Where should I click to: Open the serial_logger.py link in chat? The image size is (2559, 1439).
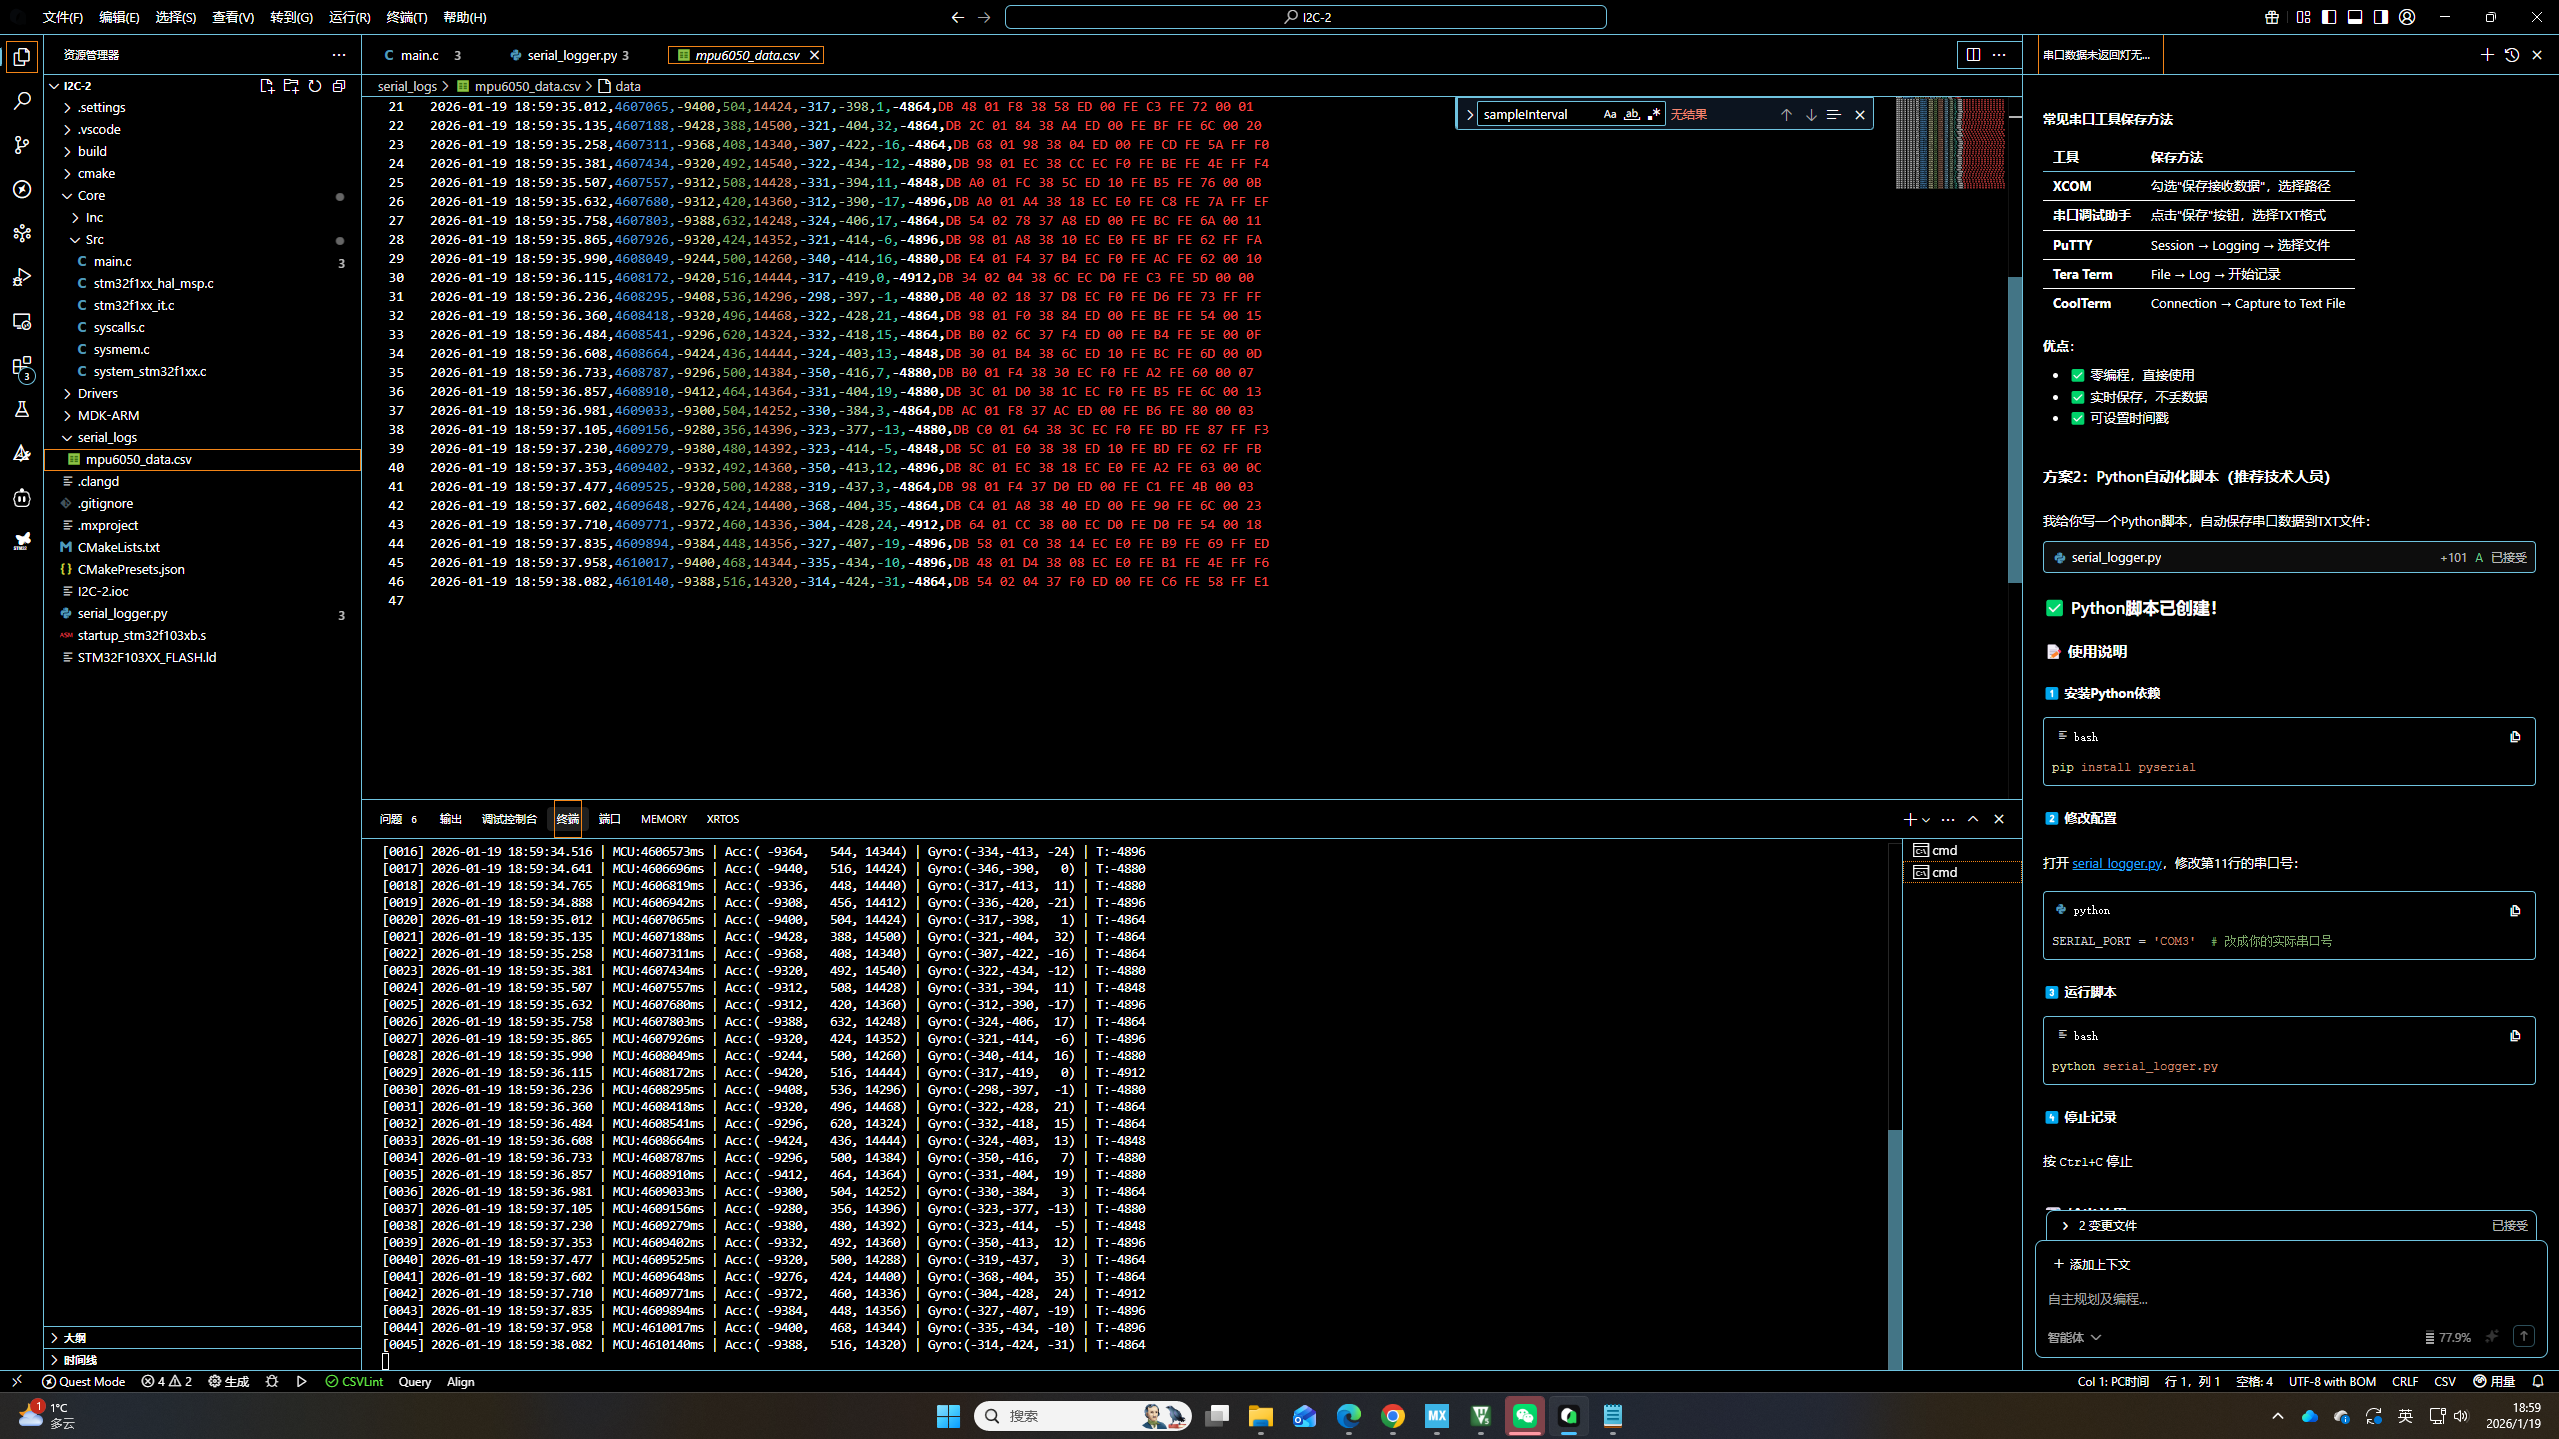2116,863
